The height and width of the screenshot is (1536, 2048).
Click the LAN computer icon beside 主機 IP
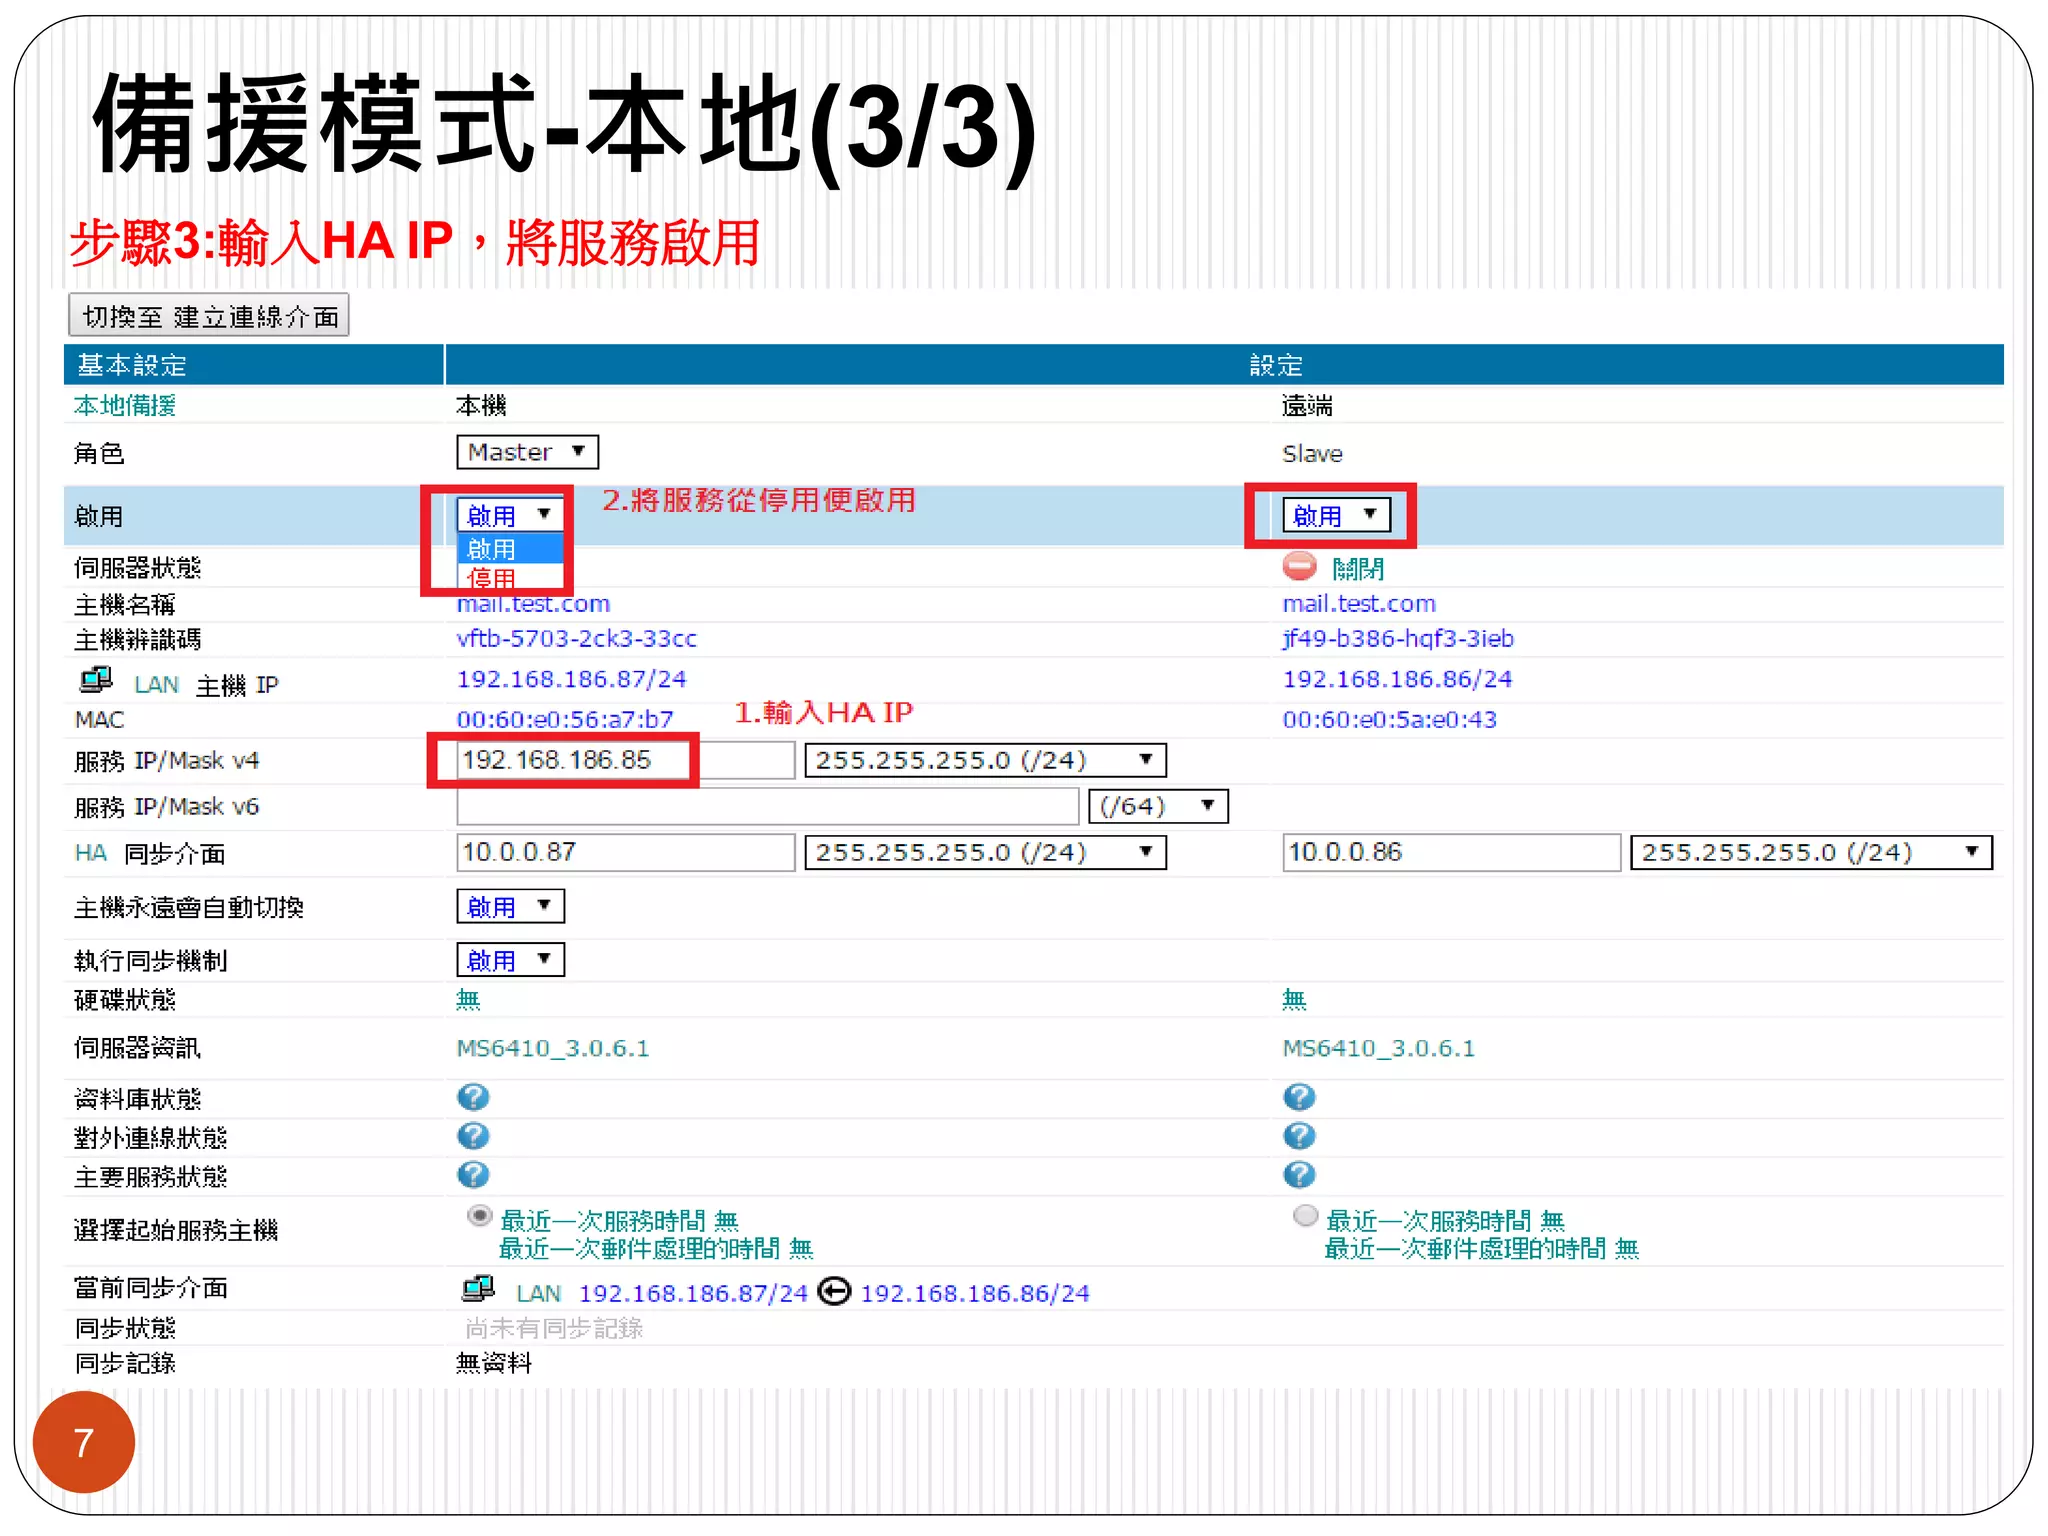[96, 681]
